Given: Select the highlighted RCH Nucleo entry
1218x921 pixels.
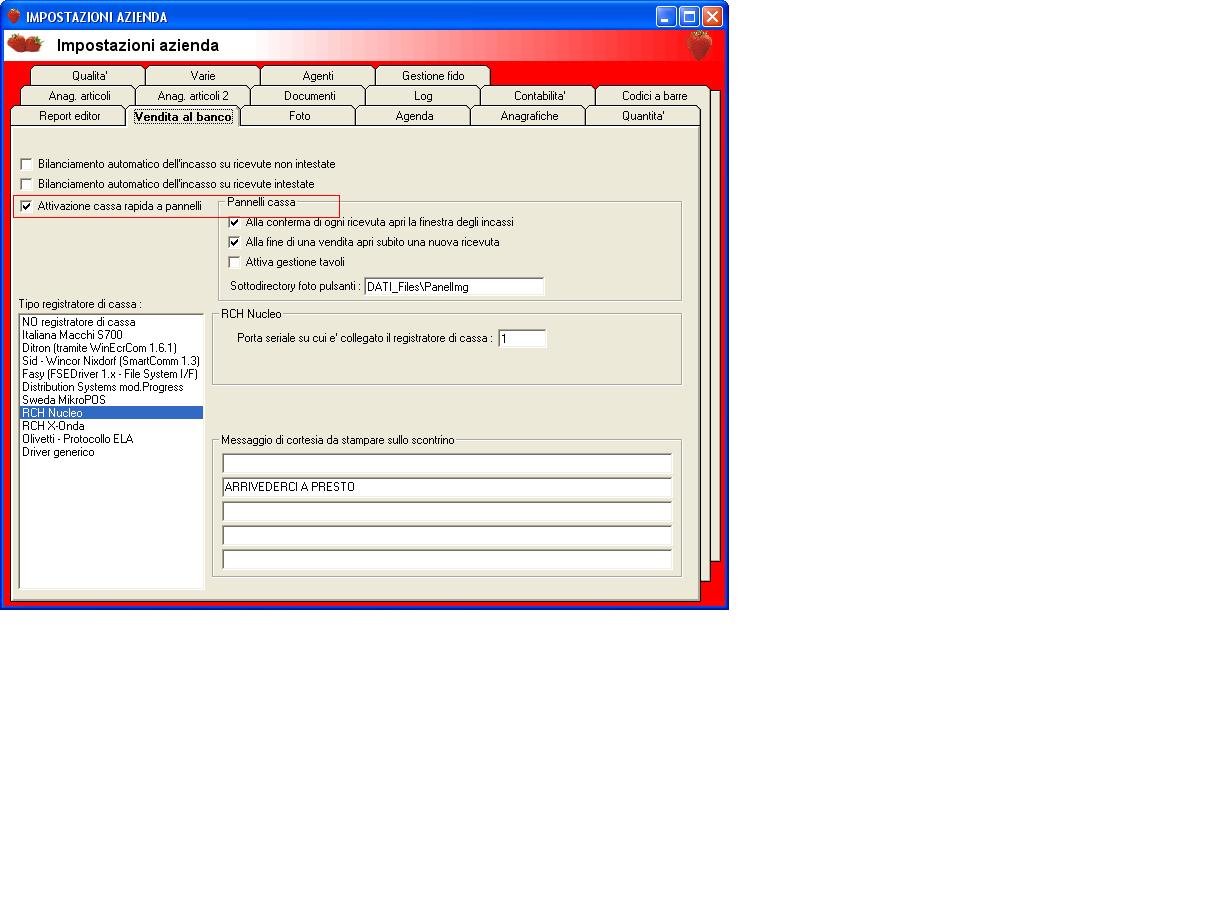Looking at the screenshot, I should coord(111,413).
